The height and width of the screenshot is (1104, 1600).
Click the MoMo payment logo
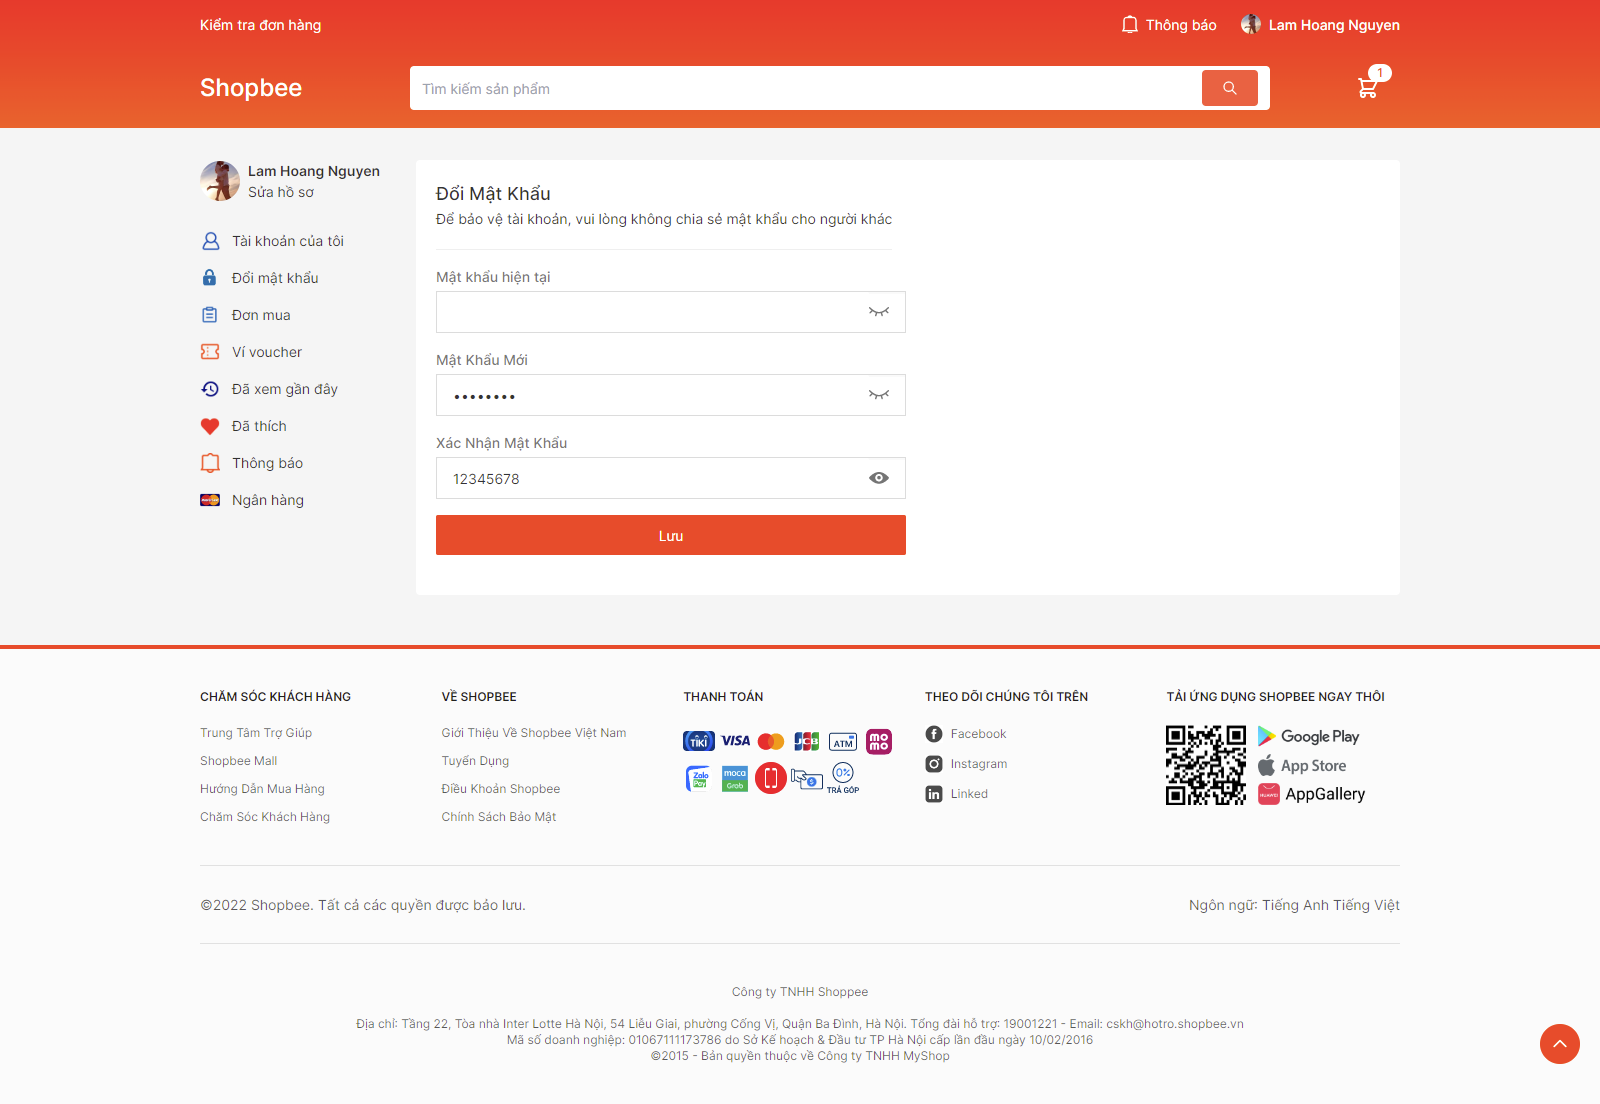[x=879, y=741]
